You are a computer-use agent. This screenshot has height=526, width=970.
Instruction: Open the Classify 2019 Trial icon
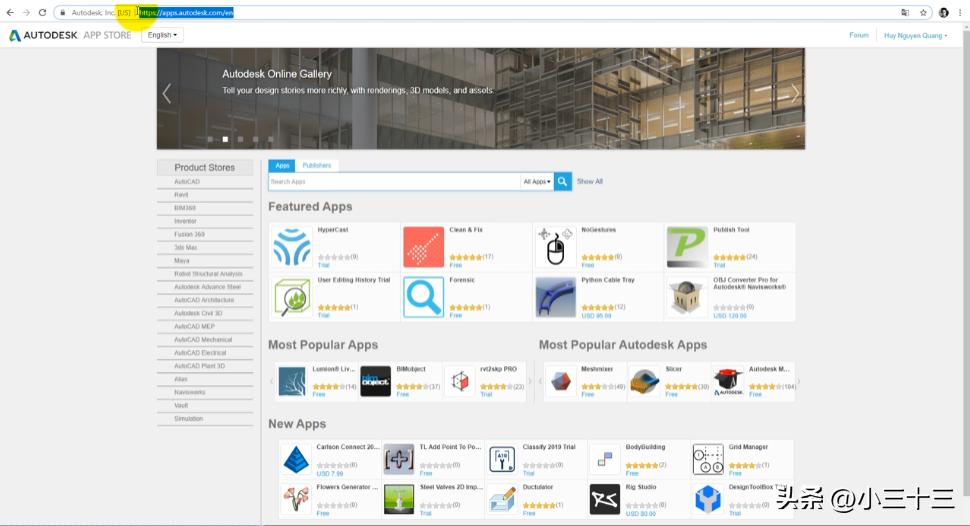[x=502, y=460]
